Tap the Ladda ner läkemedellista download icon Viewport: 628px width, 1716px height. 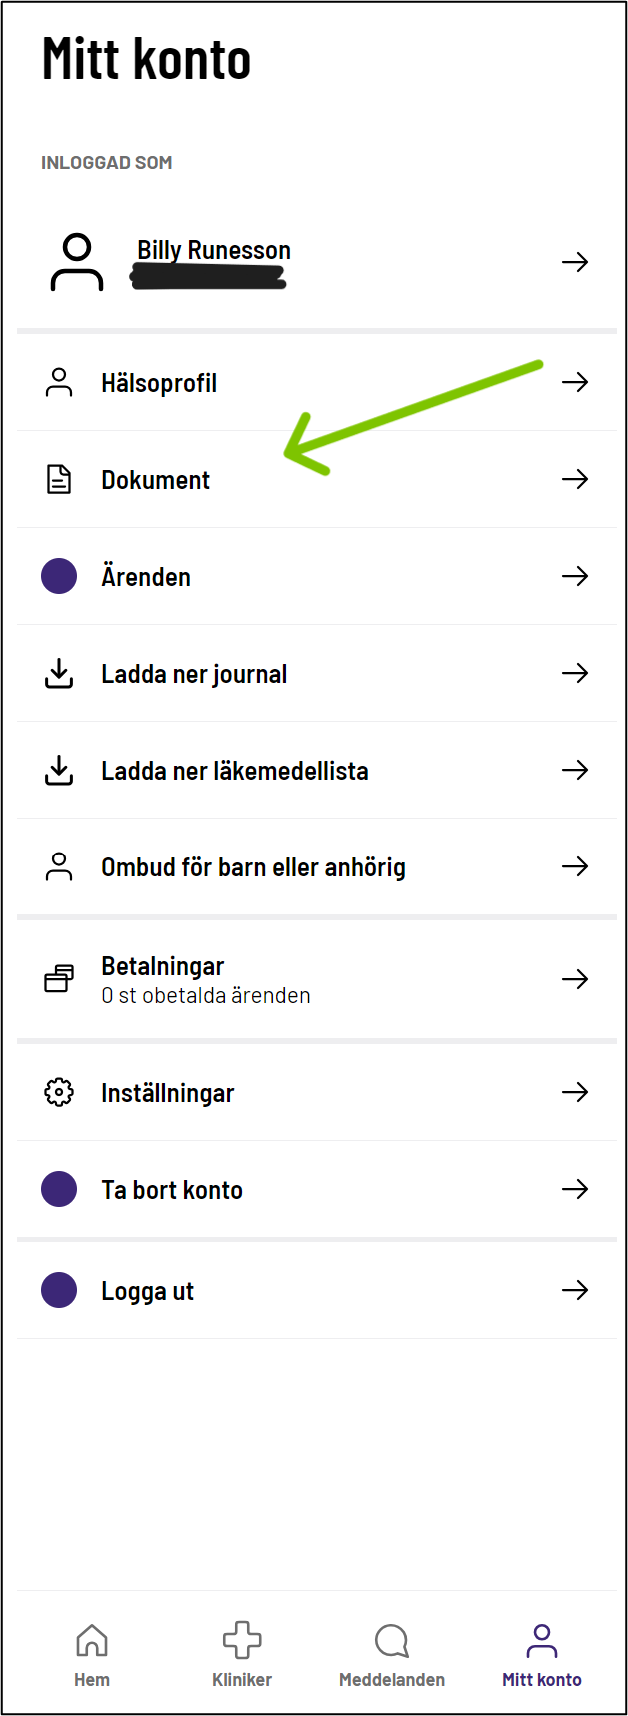coord(59,771)
